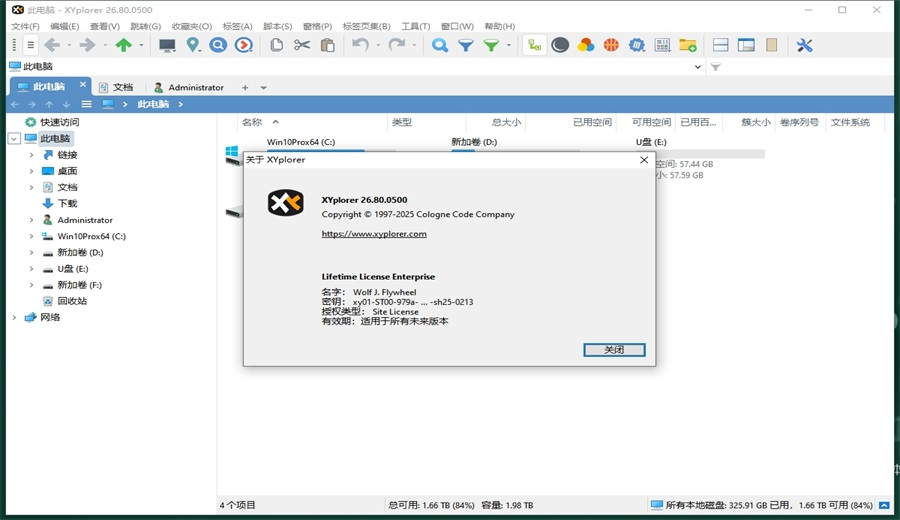
Task: Open the 工具(T) menu
Action: [x=416, y=26]
